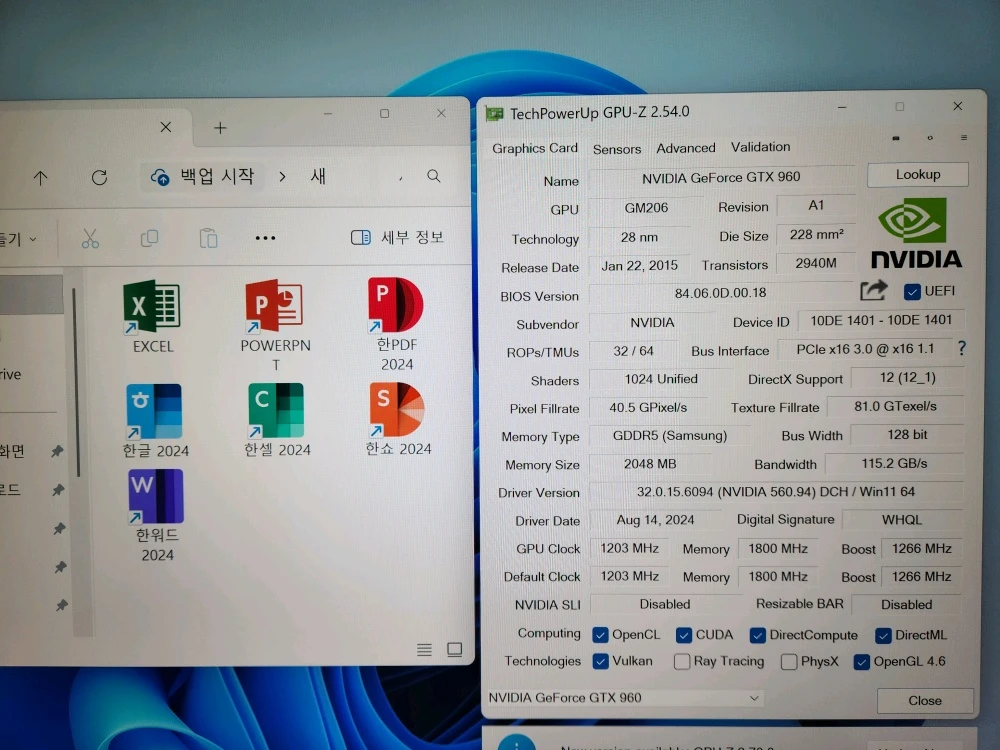
Task: Add a new Explorer tab with plus
Action: click(220, 128)
